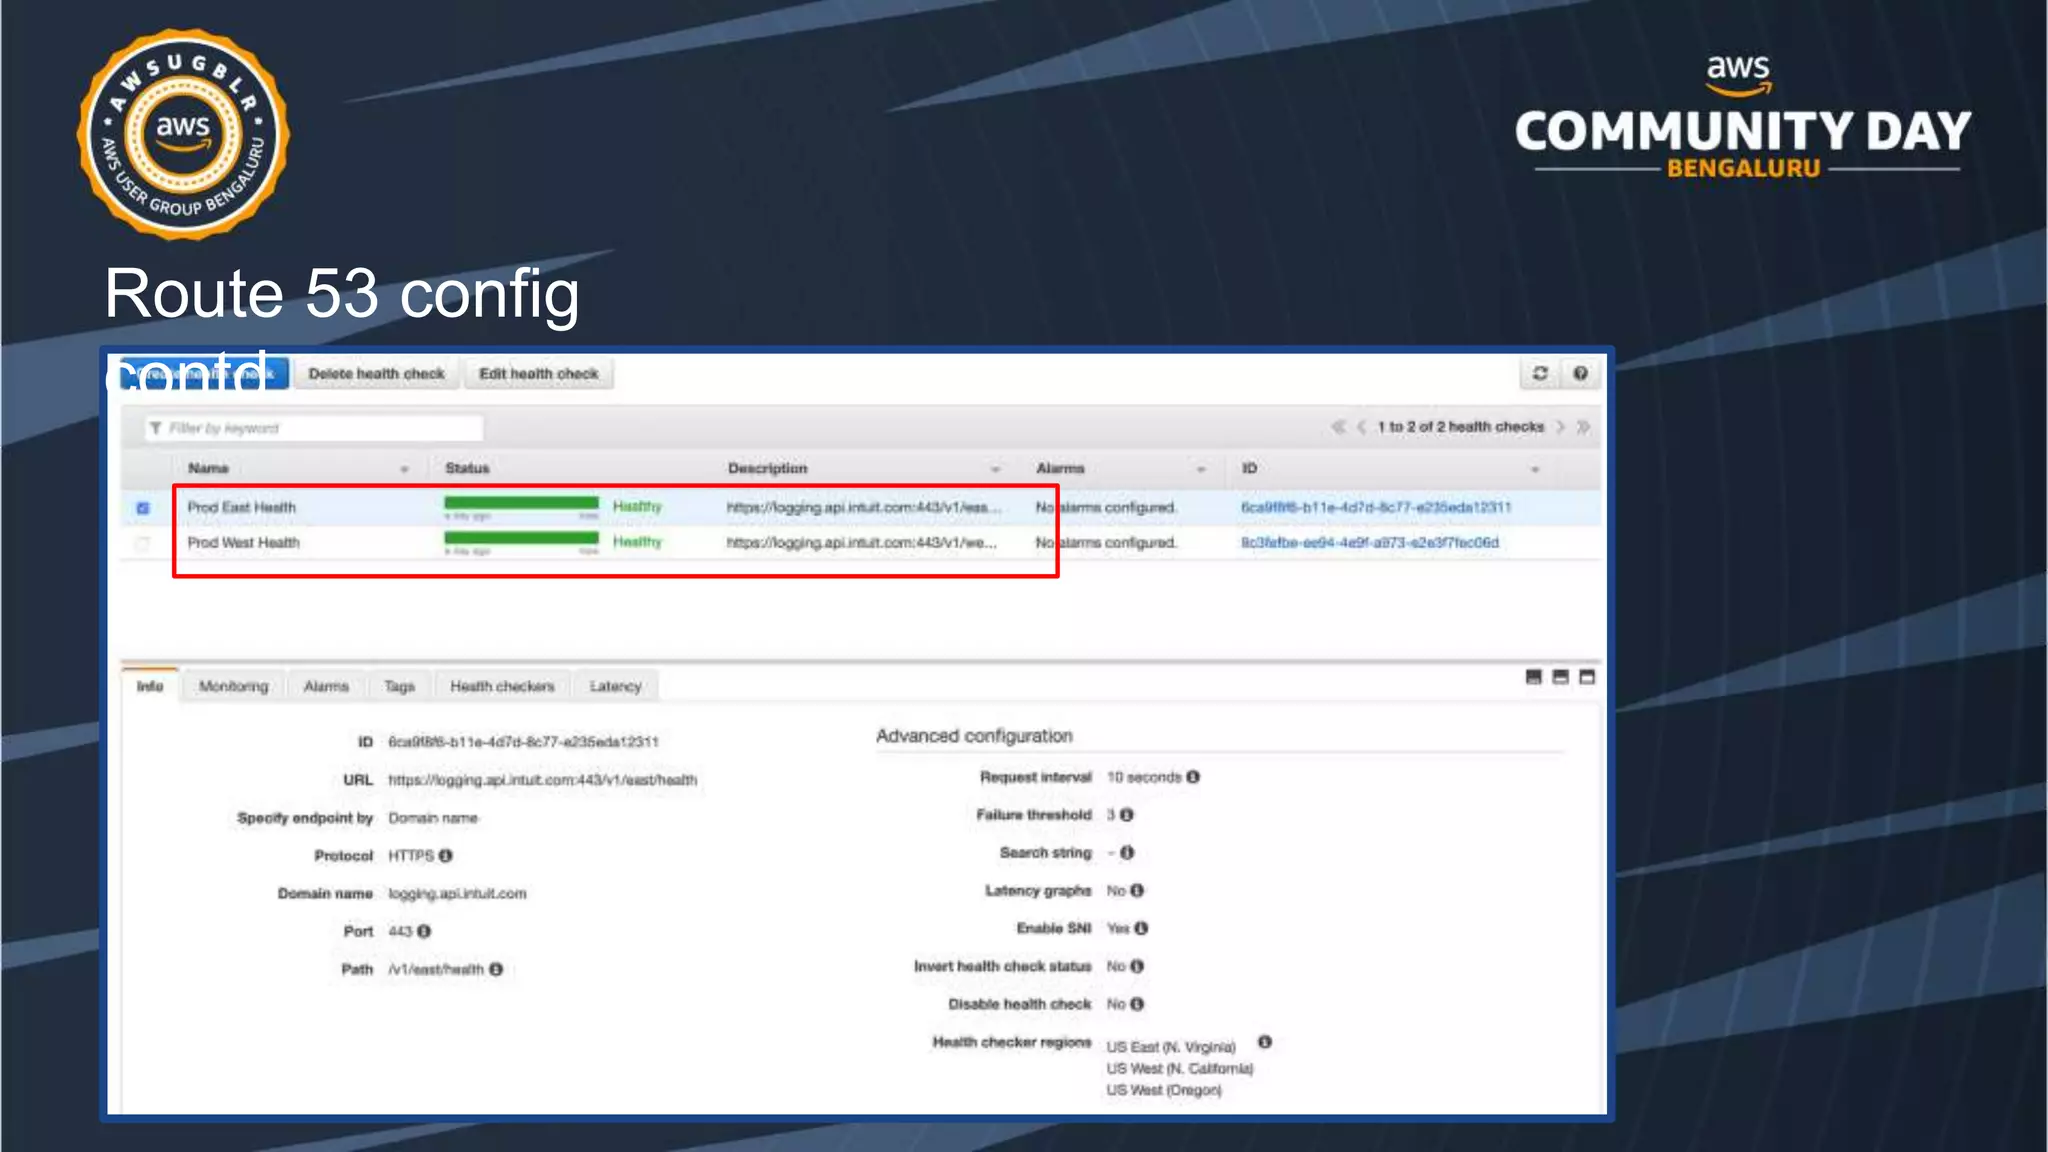Select the Prod East Health row name
2048x1152 pixels.
pos(241,507)
